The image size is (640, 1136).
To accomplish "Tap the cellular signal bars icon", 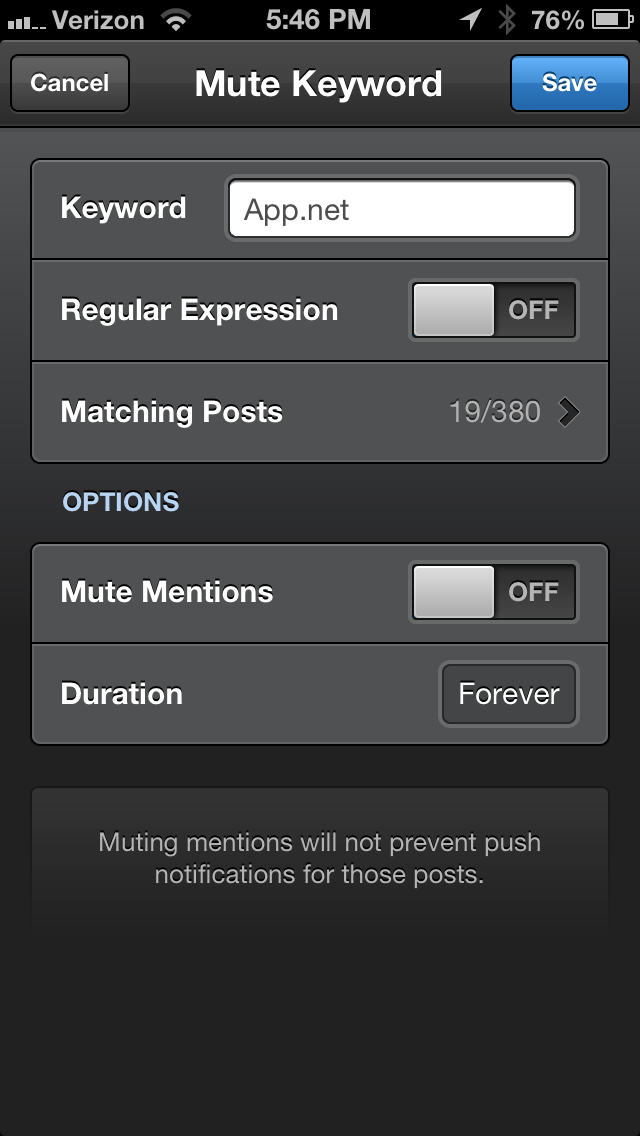I will (x=25, y=22).
